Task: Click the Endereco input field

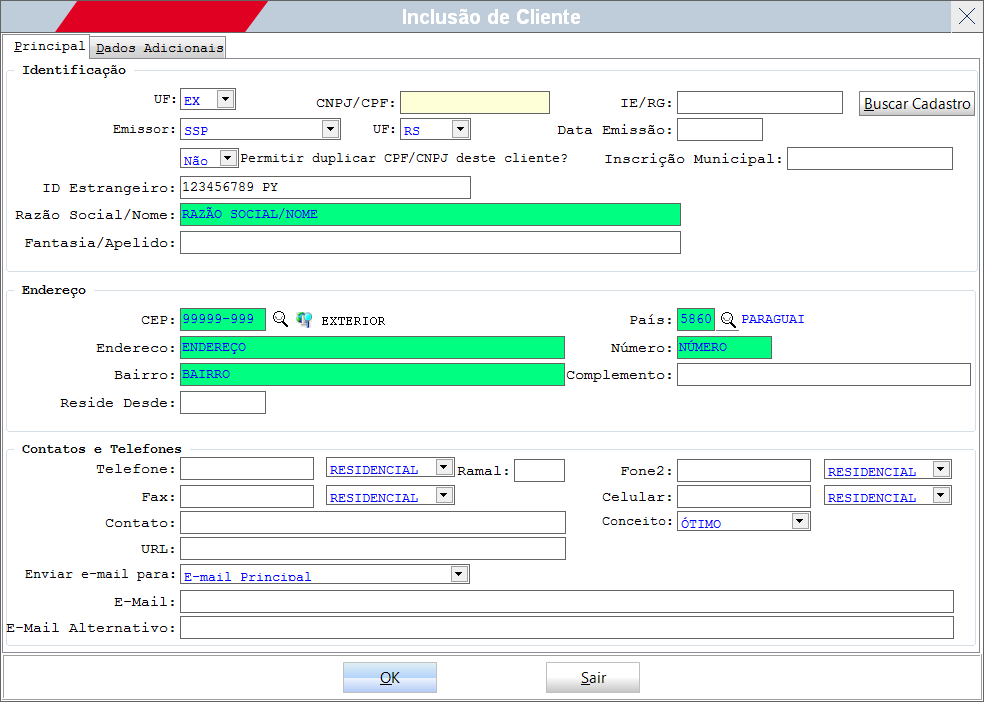Action: tap(372, 348)
